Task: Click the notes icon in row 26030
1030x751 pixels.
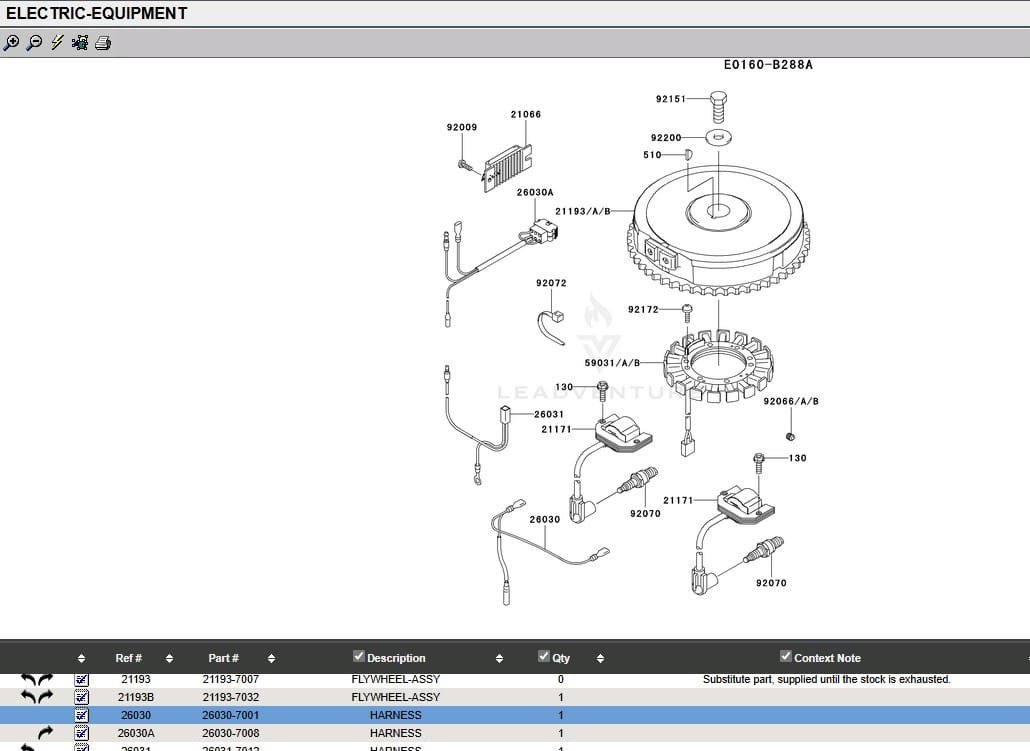Action: click(82, 715)
